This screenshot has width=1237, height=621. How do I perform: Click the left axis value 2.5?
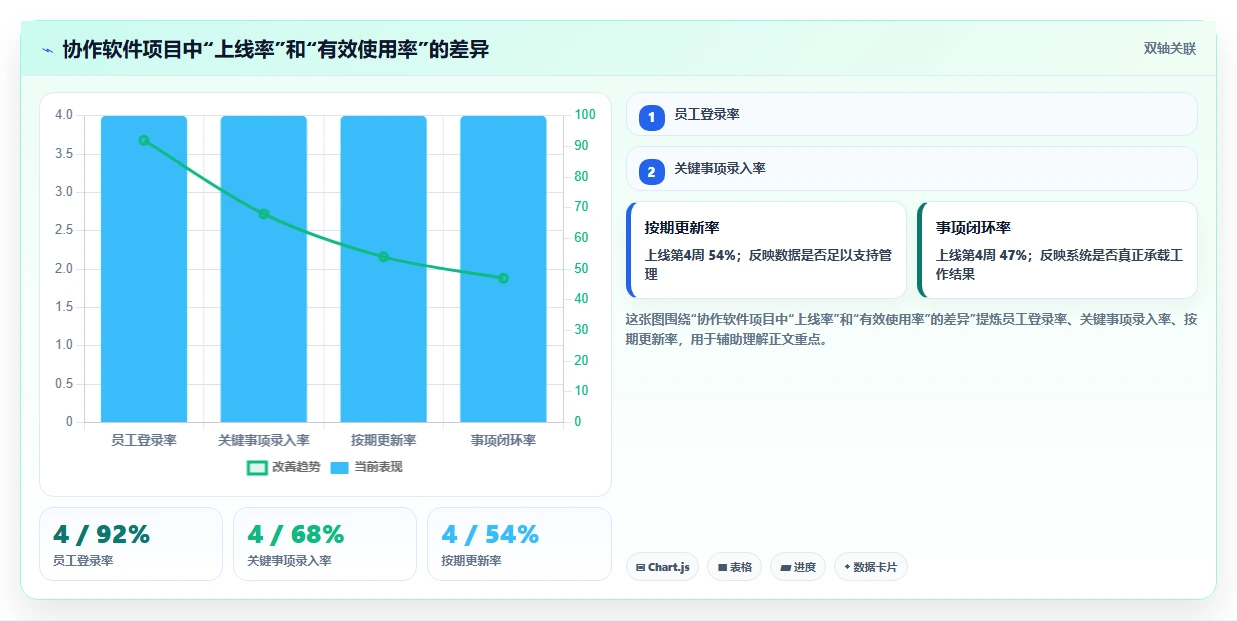pos(64,230)
